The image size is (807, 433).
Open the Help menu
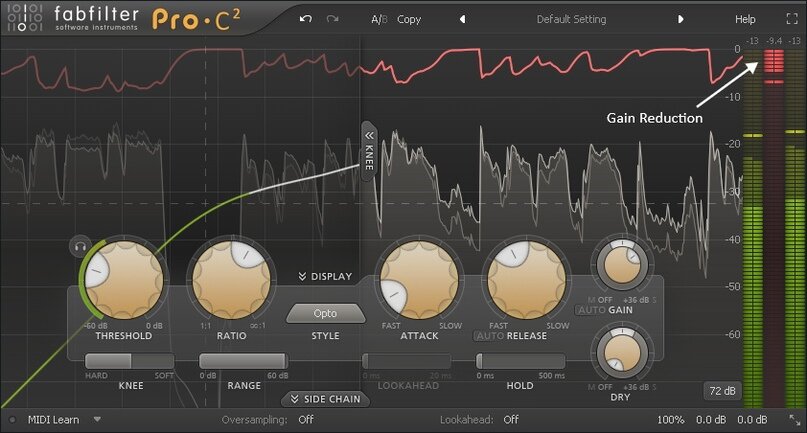(745, 20)
